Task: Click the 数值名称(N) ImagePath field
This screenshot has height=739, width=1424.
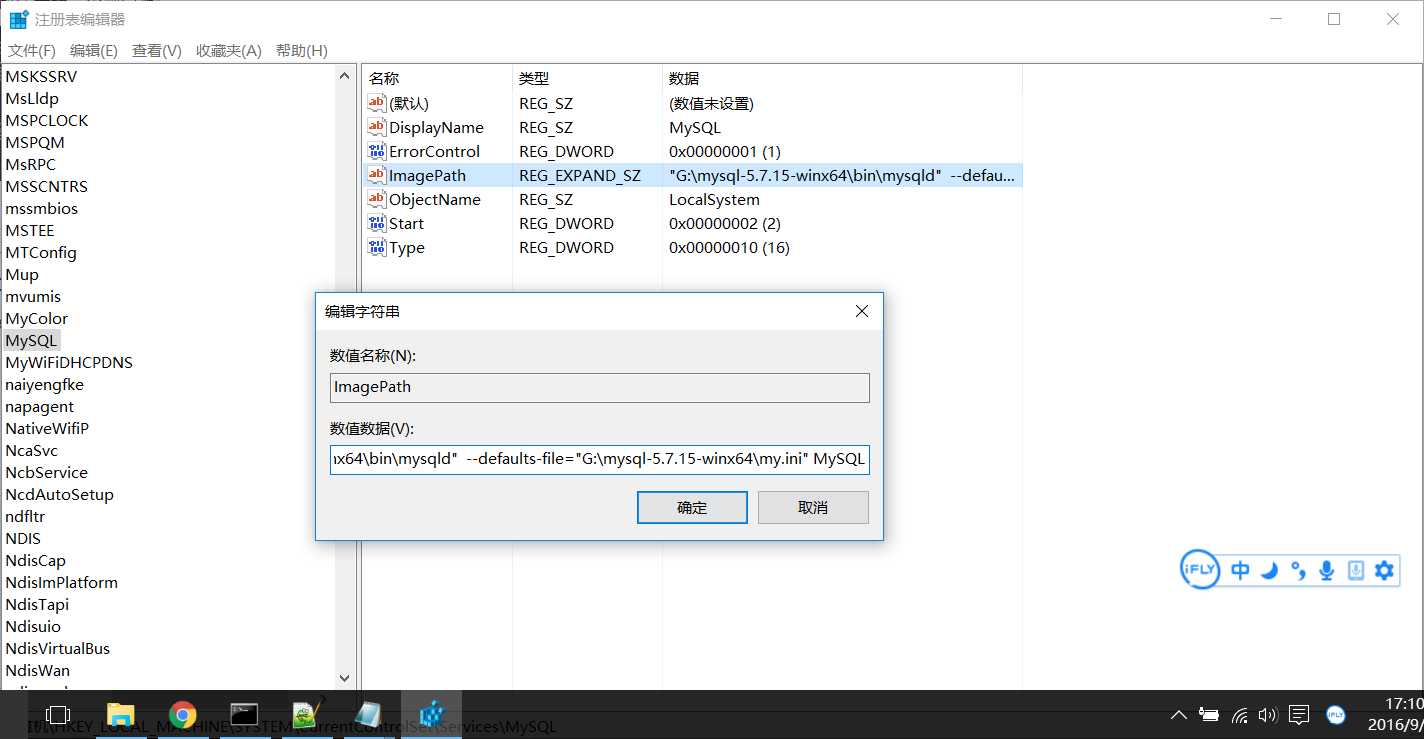Action: [600, 388]
